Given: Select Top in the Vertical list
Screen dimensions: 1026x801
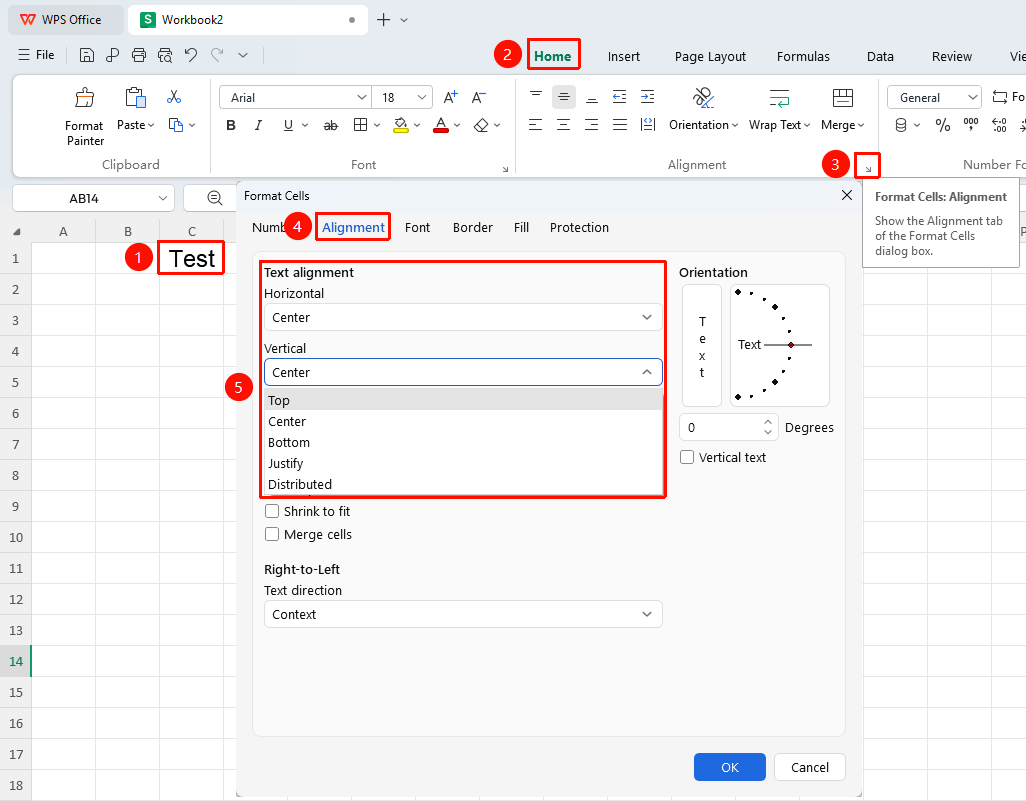Looking at the screenshot, I should coord(463,400).
